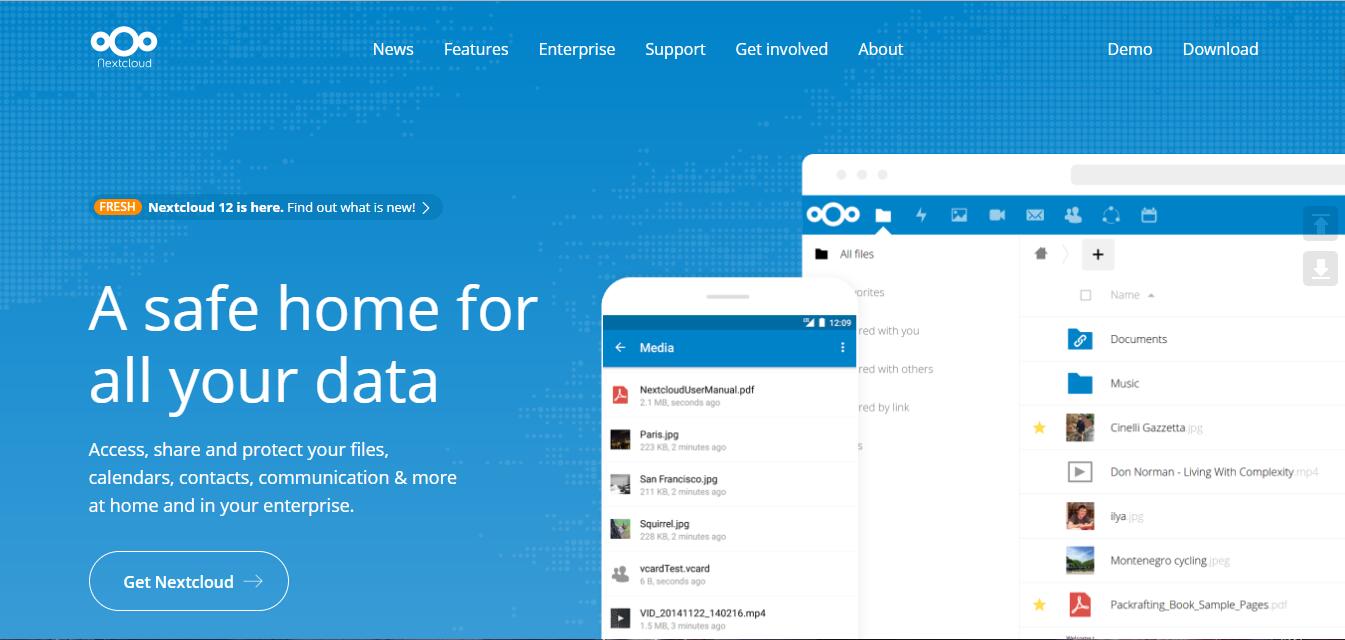Screen dimensions: 1345x640
Task: Open the Gallery picture icon
Action: click(959, 215)
